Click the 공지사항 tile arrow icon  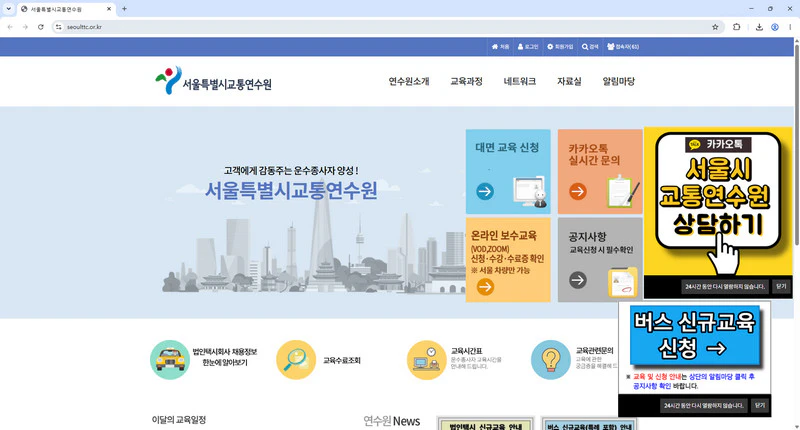point(578,280)
